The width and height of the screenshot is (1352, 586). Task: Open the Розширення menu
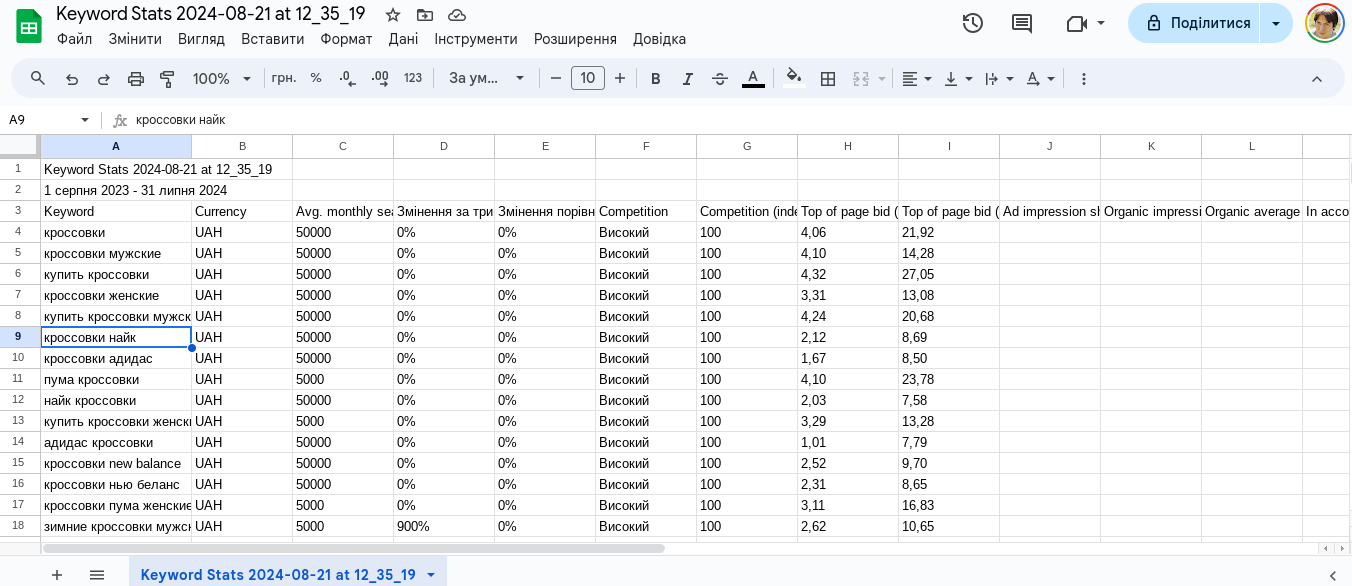[x=575, y=39]
